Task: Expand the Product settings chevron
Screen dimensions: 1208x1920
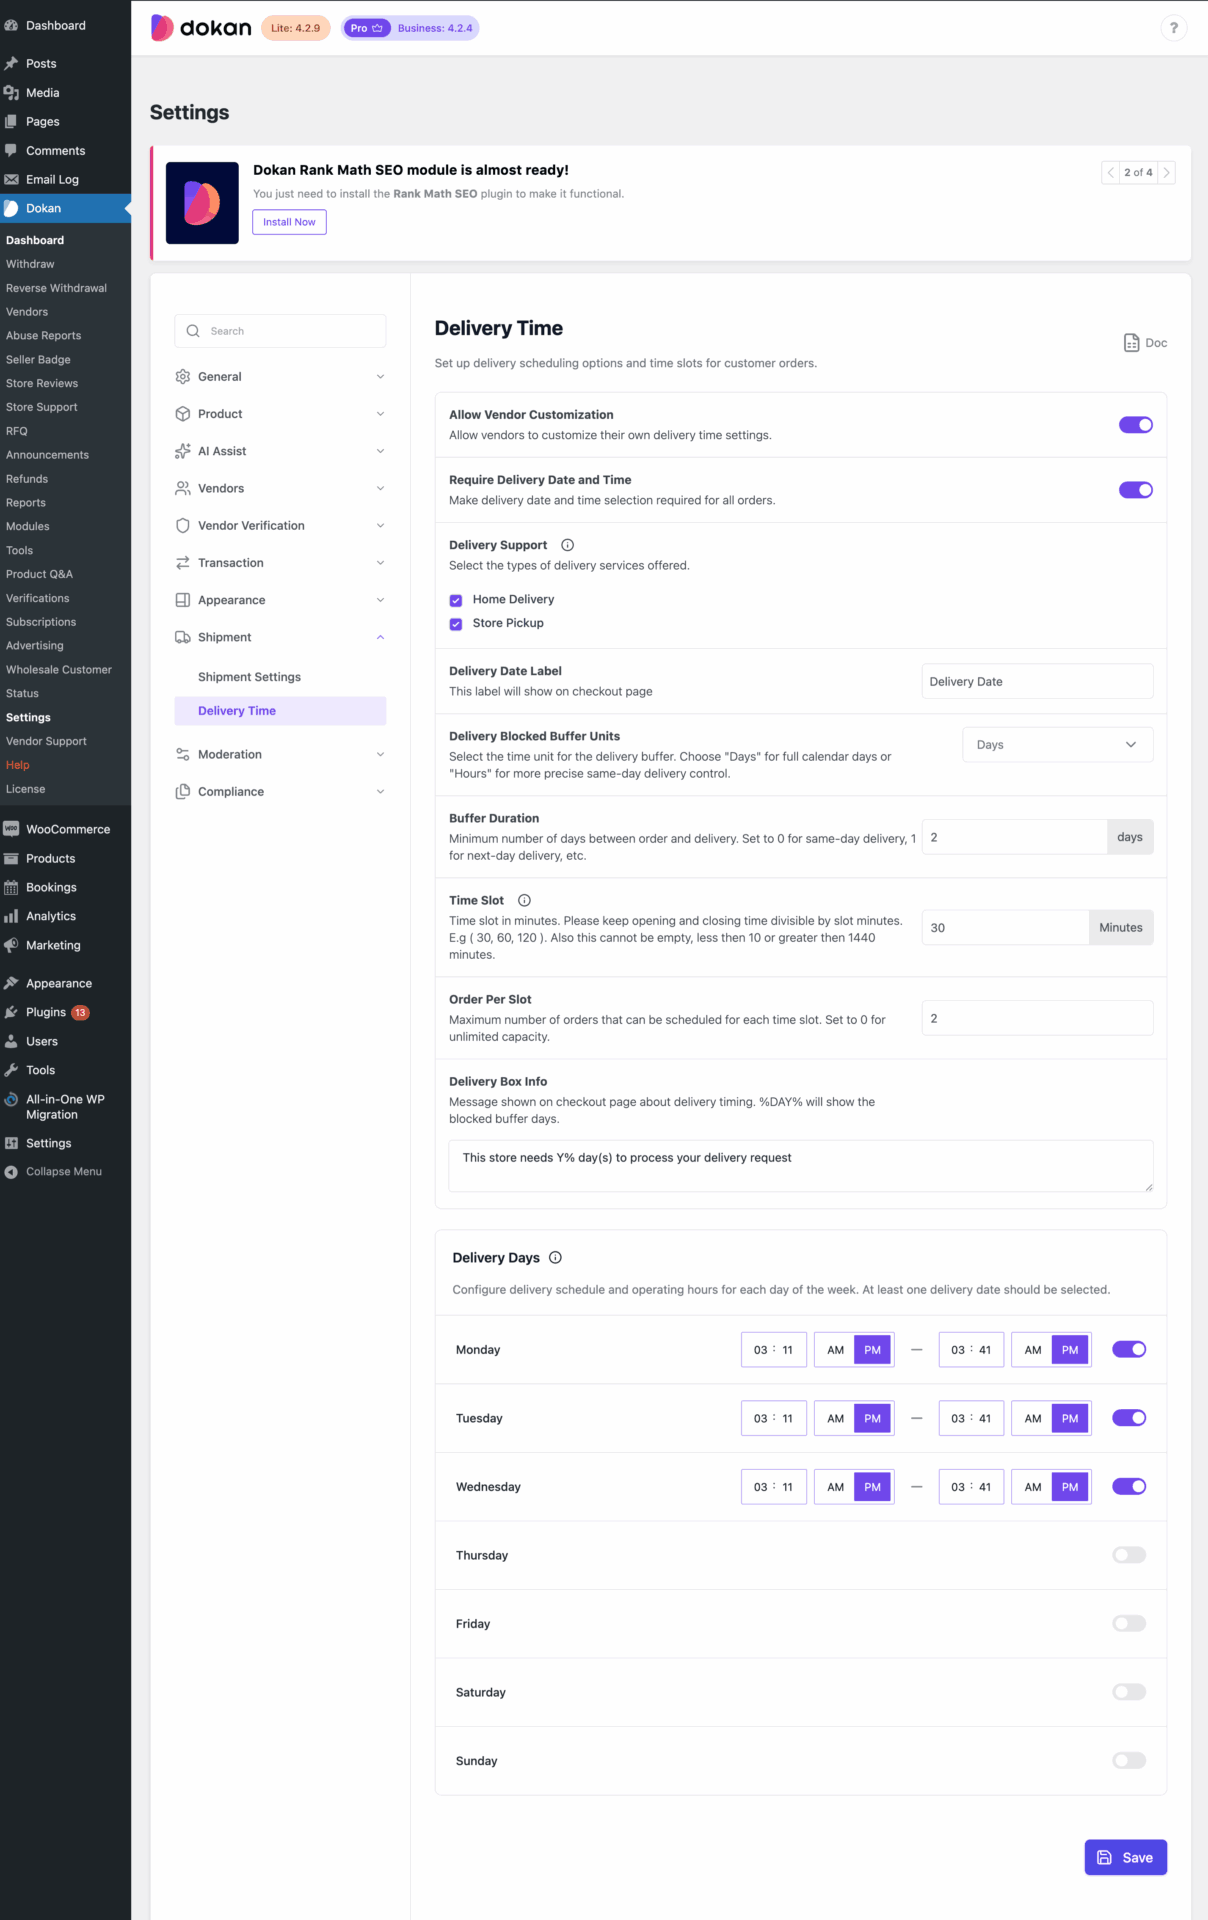Action: pyautogui.click(x=380, y=414)
